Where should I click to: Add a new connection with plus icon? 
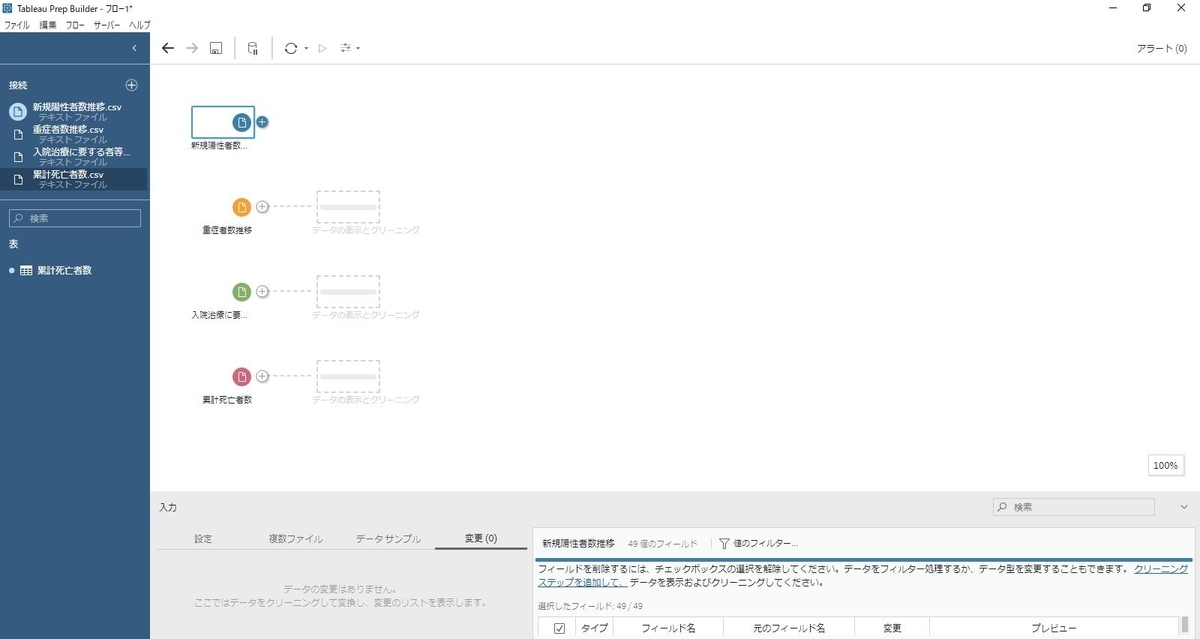131,85
